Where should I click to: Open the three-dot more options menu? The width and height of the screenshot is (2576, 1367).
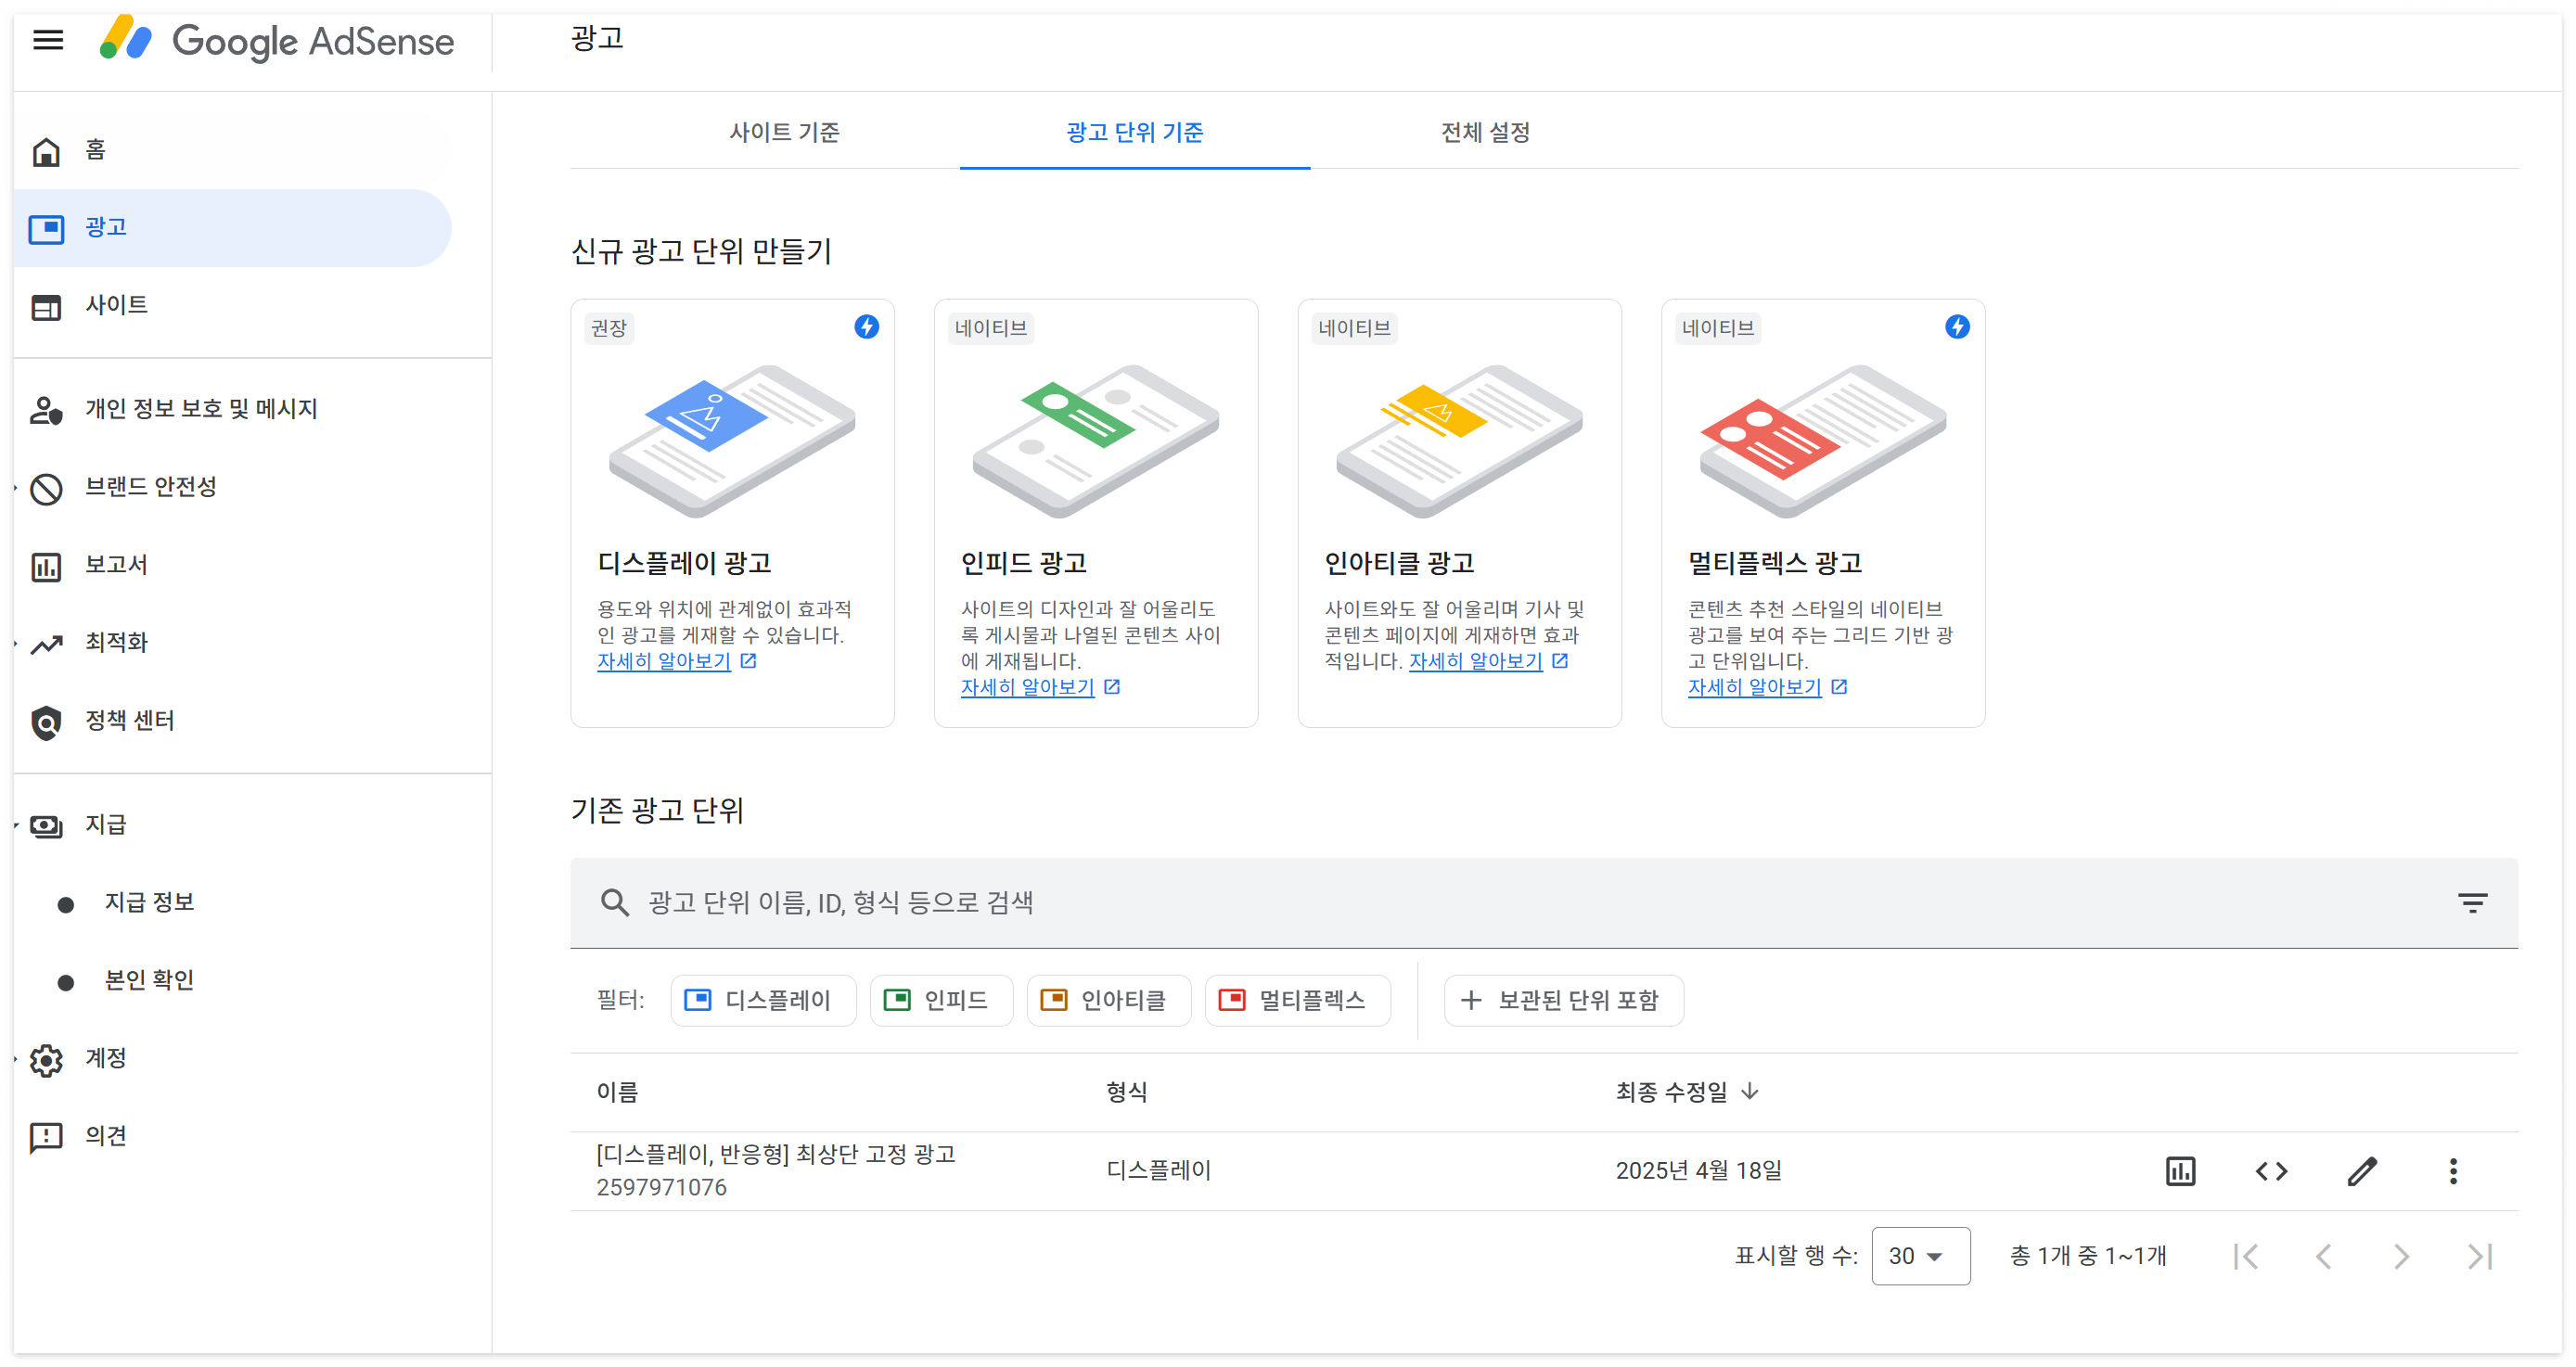pos(2452,1170)
